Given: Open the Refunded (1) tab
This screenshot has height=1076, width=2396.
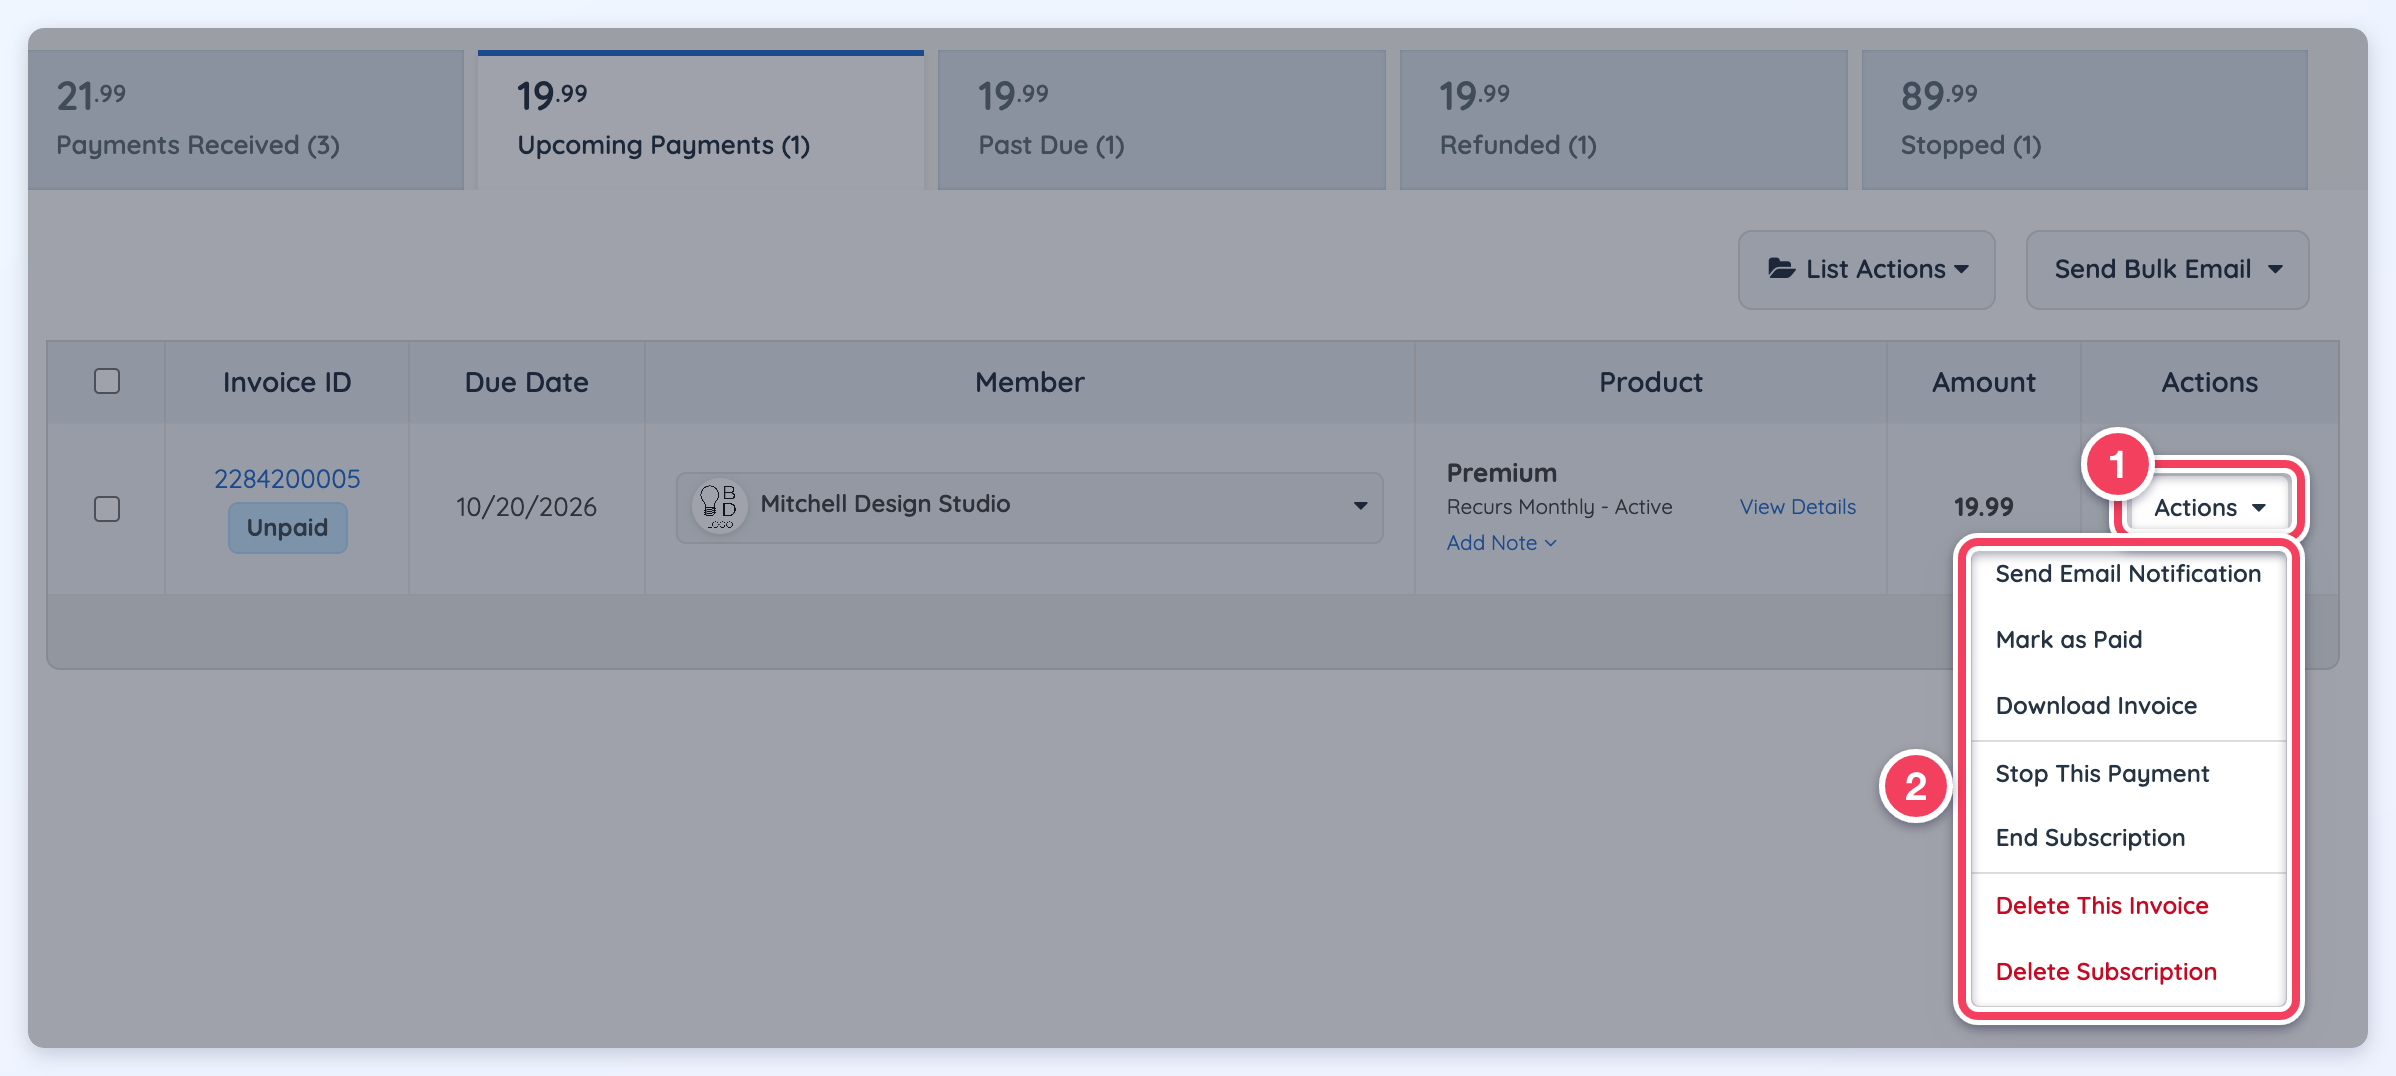Looking at the screenshot, I should [x=1623, y=120].
